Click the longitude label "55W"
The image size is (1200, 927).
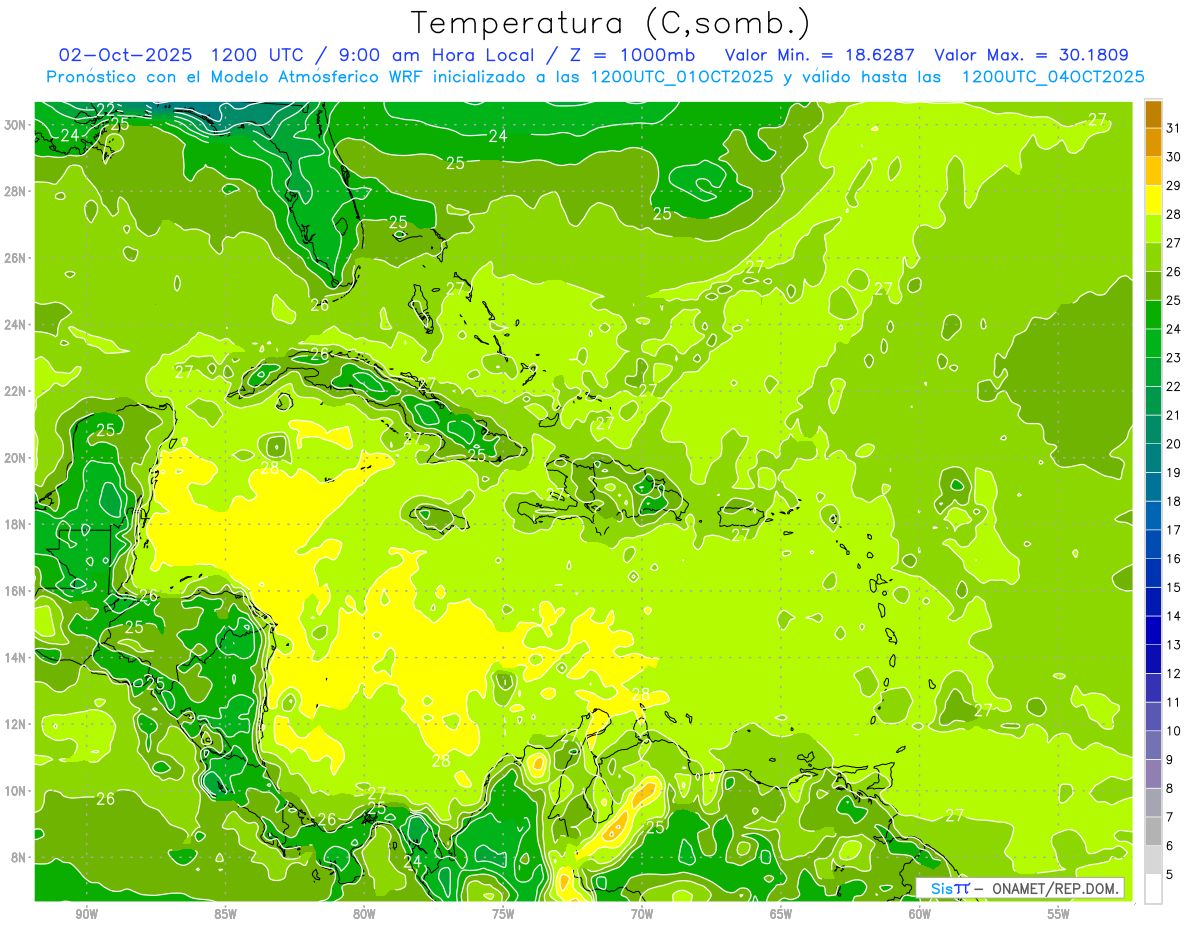point(1059,914)
